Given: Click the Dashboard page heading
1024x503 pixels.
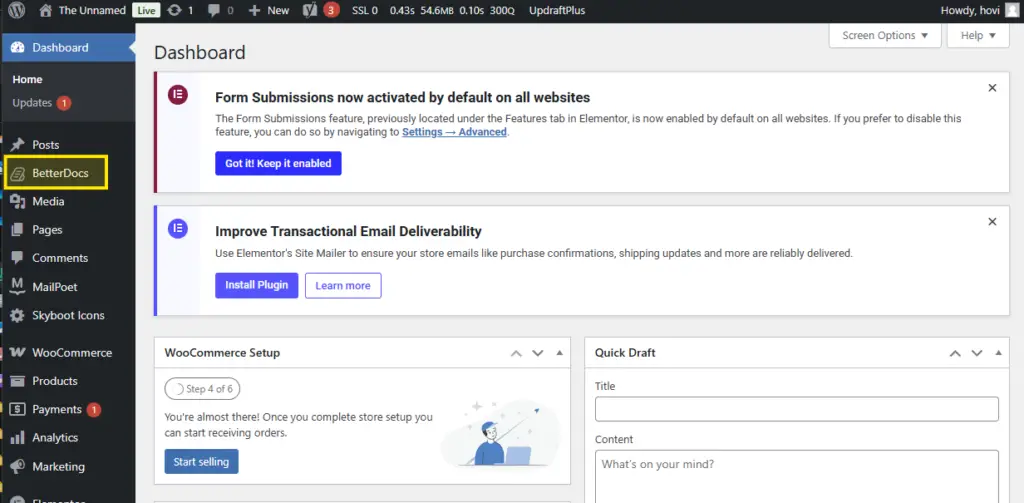Looking at the screenshot, I should [x=200, y=52].
